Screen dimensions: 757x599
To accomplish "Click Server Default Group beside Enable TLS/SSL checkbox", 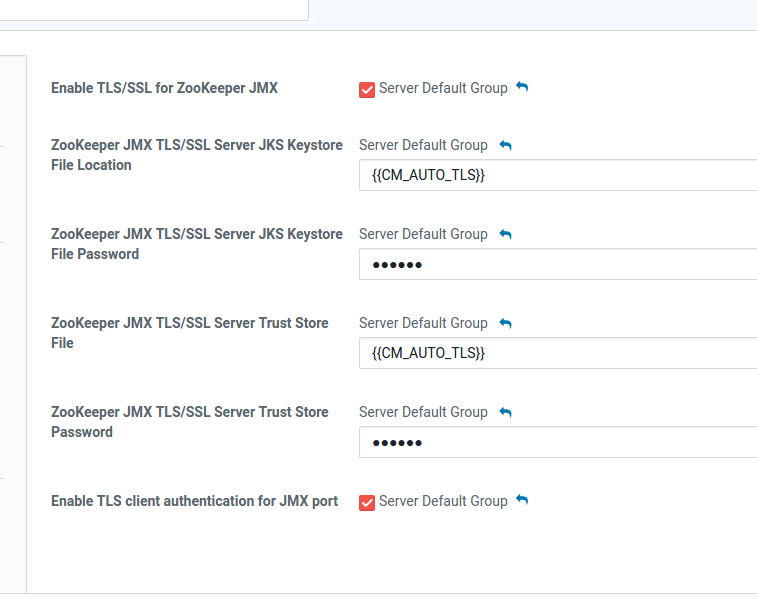I will coord(443,88).
